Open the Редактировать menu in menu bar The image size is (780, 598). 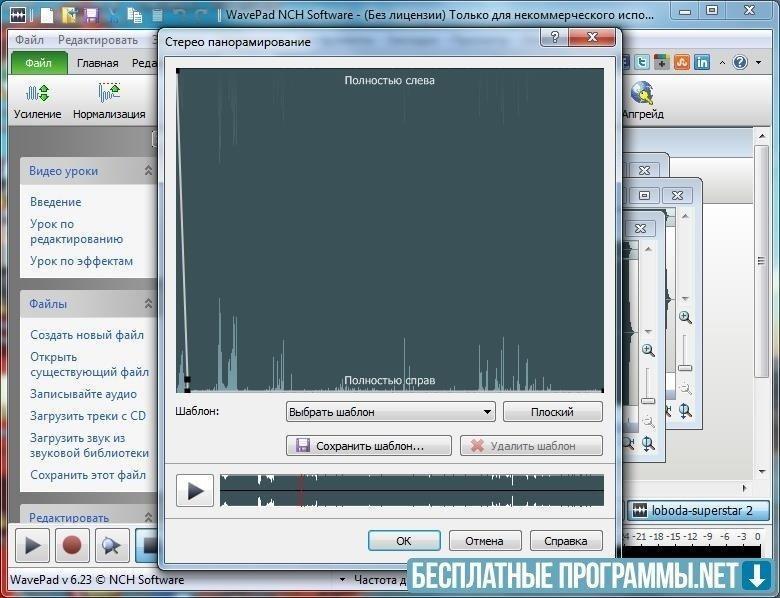tap(98, 40)
